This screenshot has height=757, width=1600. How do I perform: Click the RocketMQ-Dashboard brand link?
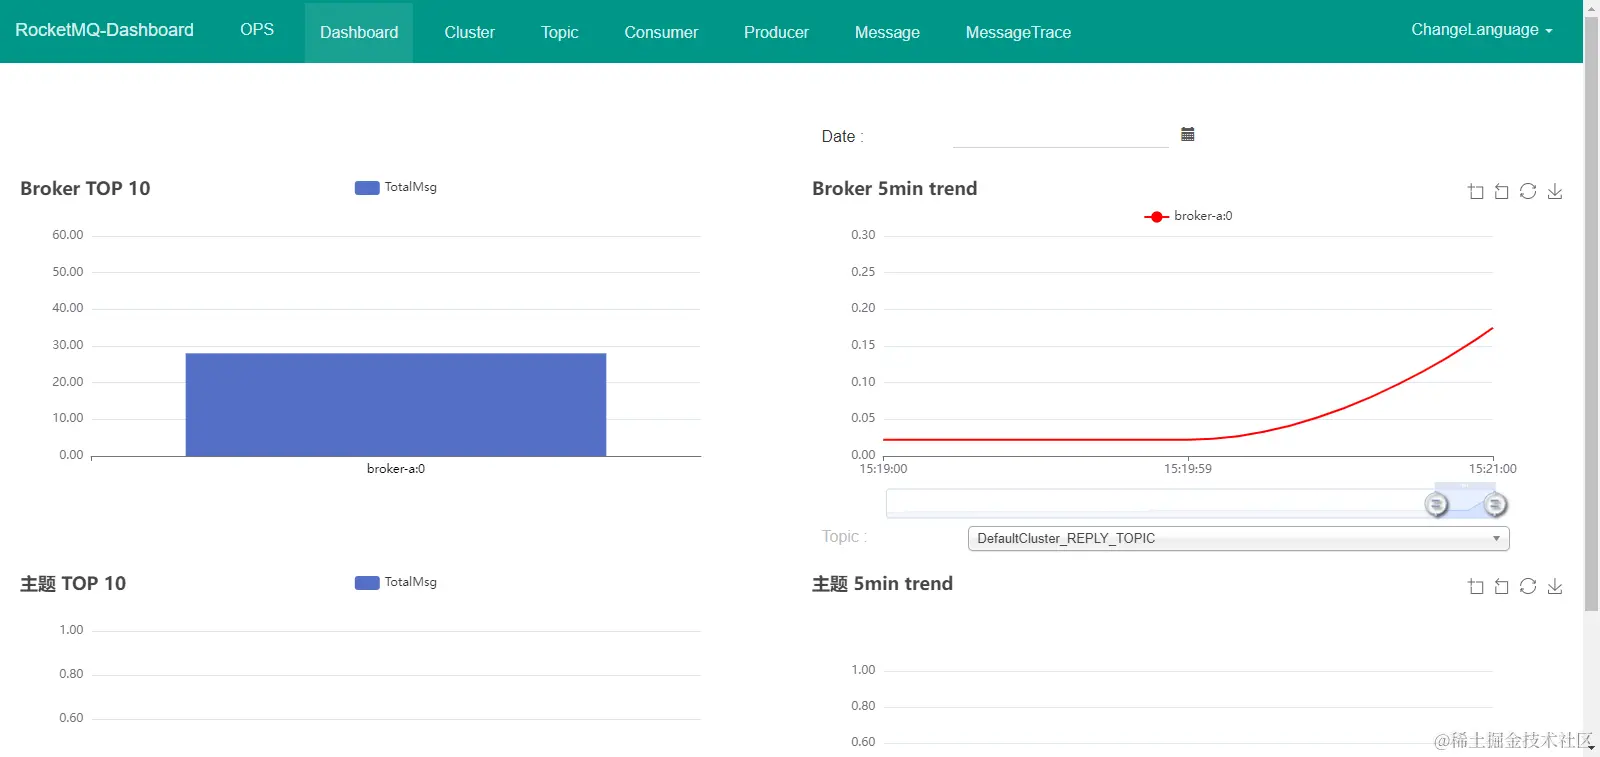pyautogui.click(x=104, y=30)
